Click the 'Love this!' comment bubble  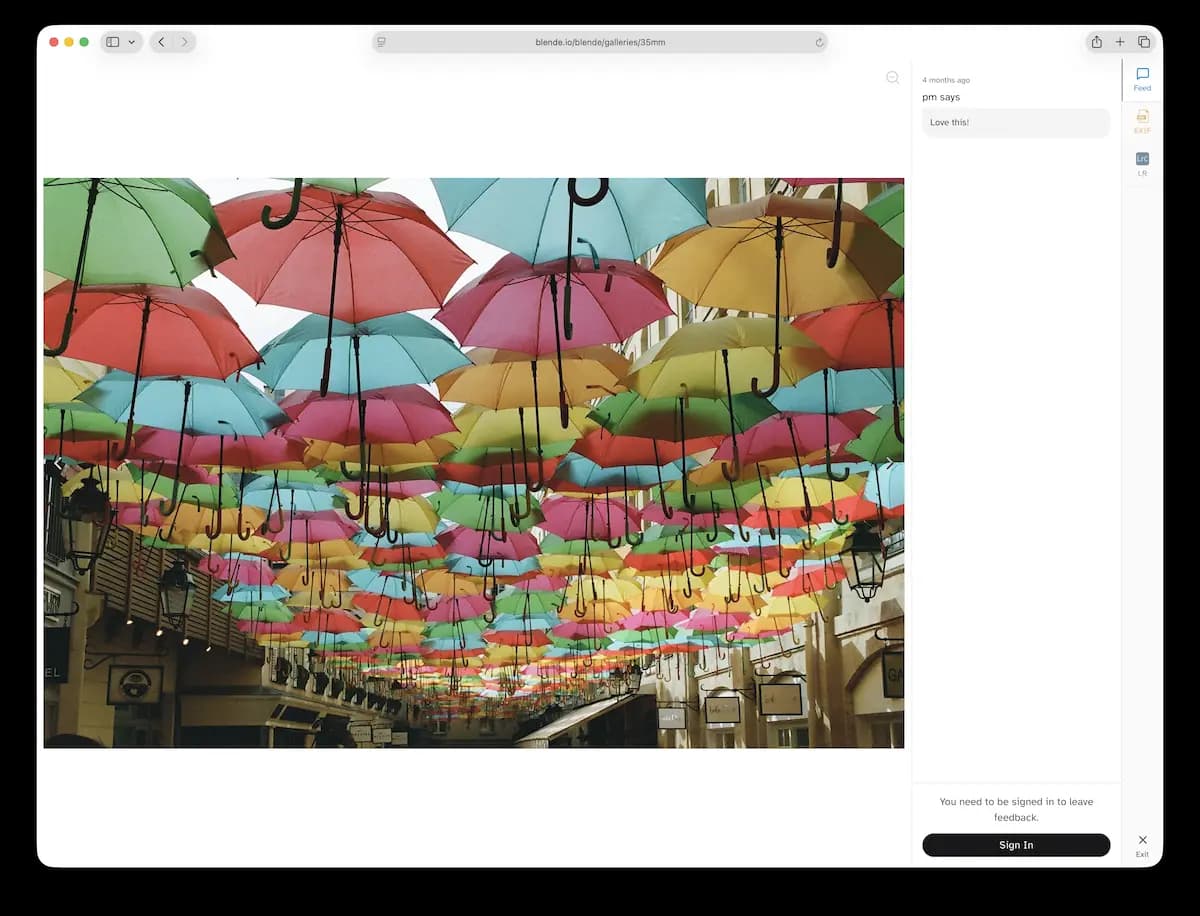coord(1015,123)
